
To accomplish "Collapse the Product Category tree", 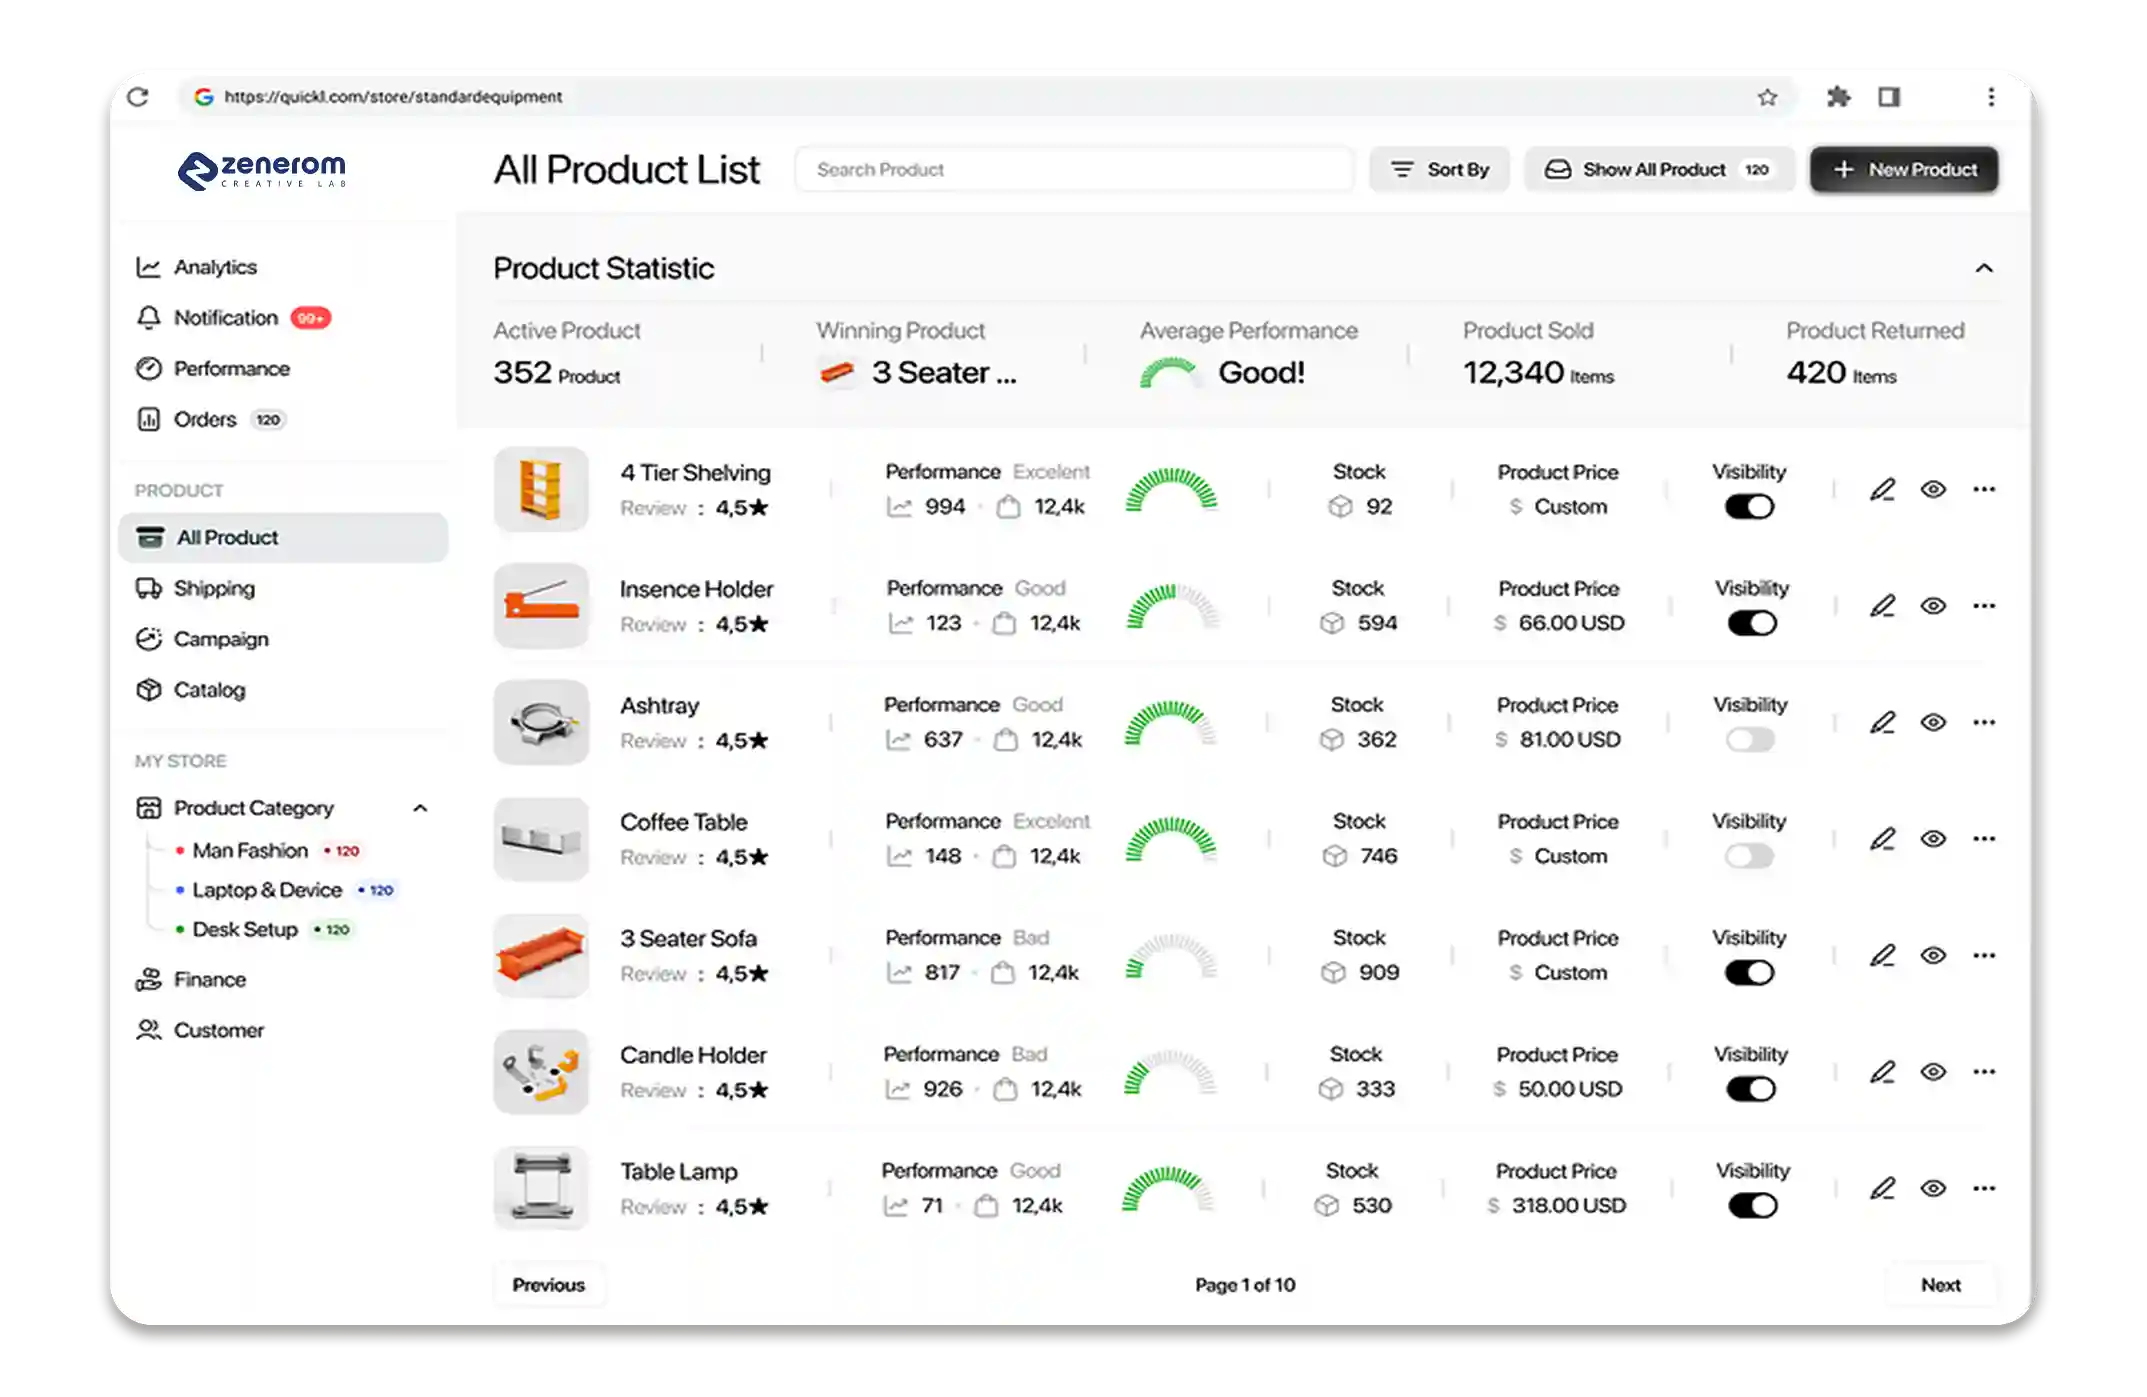I will 421,808.
